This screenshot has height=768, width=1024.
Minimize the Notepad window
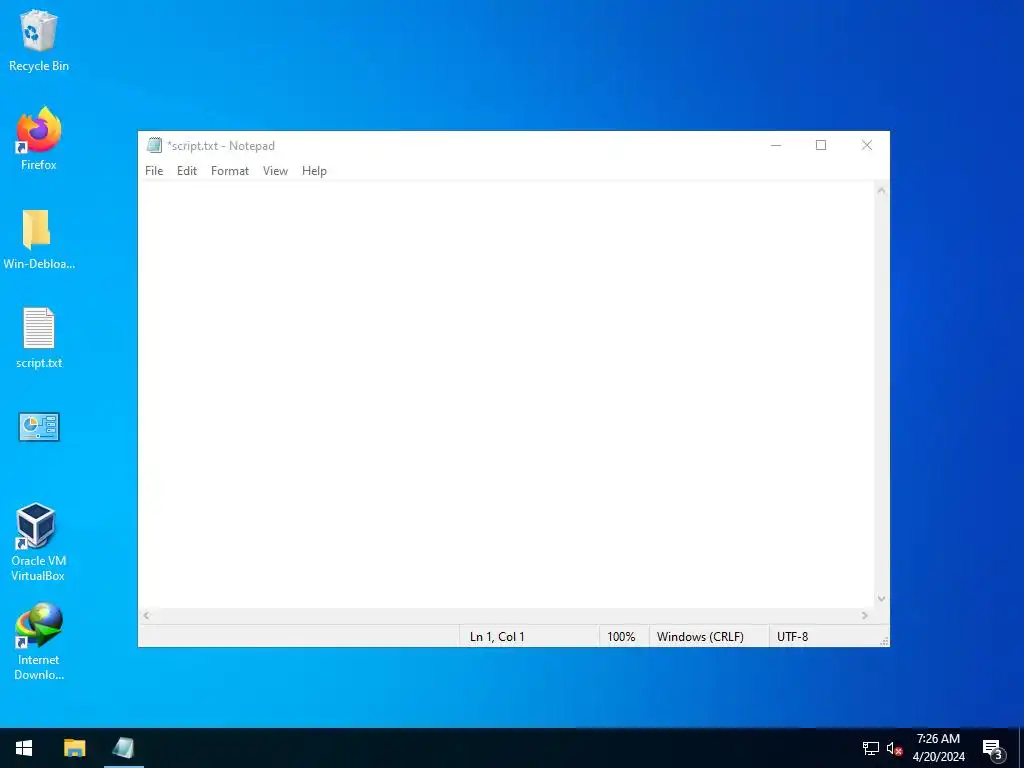click(776, 145)
